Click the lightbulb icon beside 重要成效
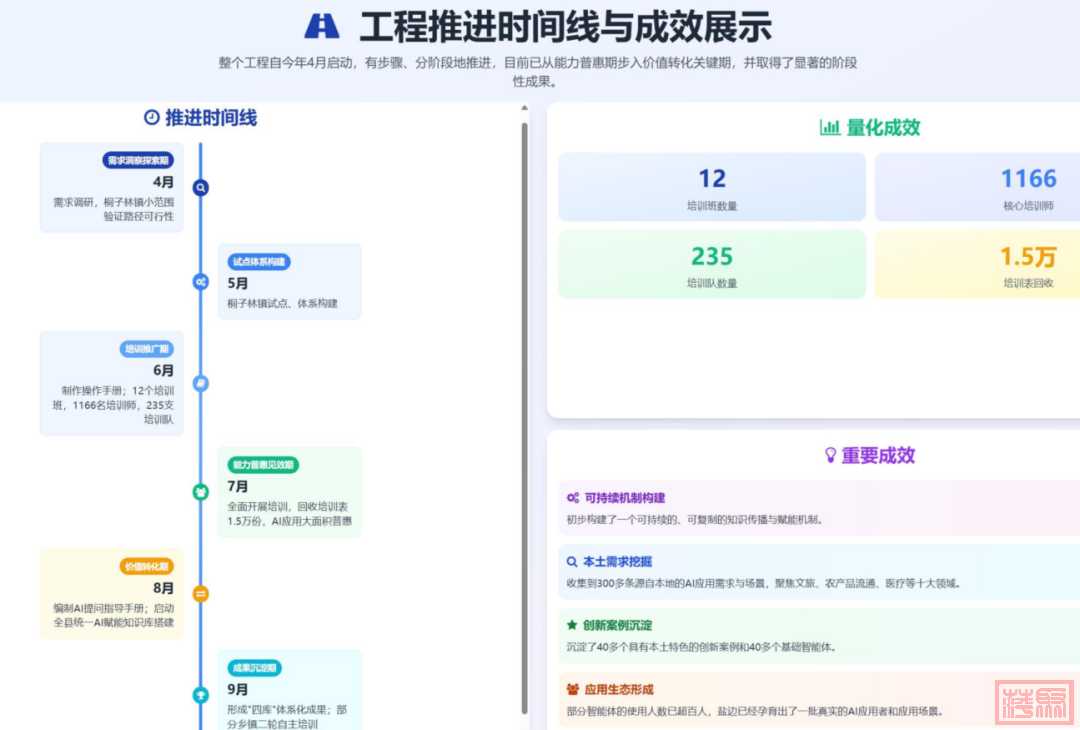 [x=829, y=455]
